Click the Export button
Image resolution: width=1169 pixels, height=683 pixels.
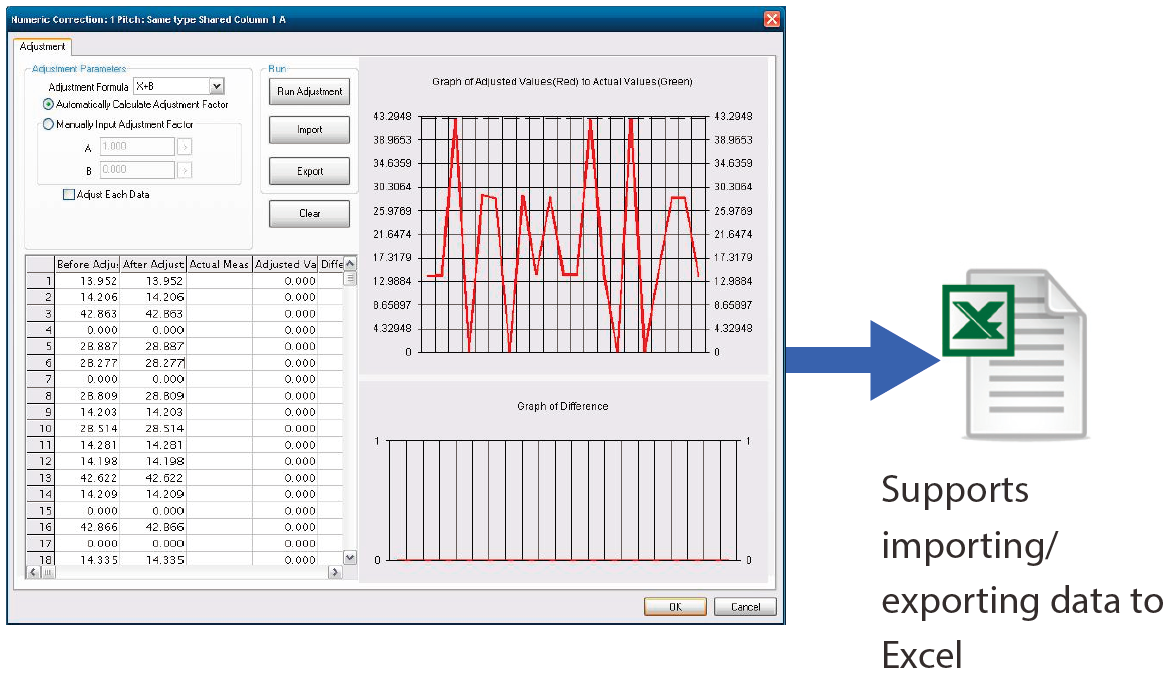[x=309, y=171]
